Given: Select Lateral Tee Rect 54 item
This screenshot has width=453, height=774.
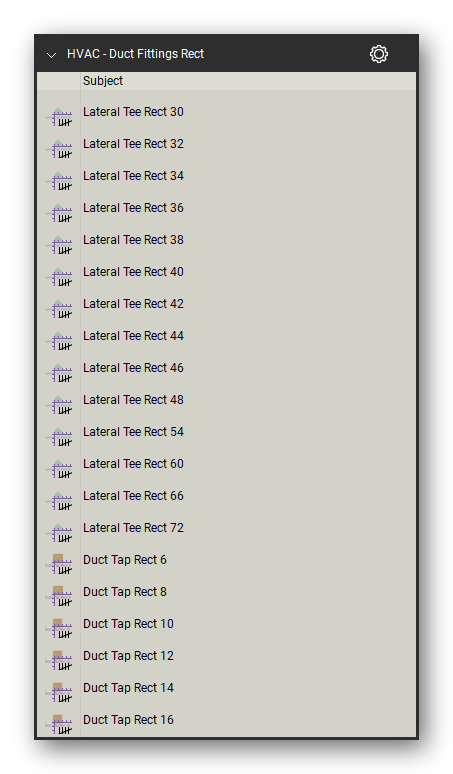Looking at the screenshot, I should pyautogui.click(x=133, y=431).
